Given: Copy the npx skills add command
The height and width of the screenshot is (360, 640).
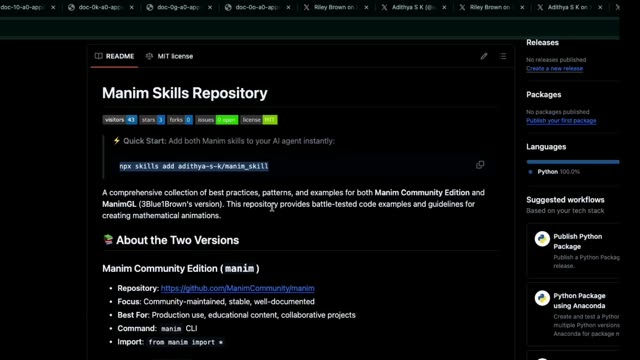Looking at the screenshot, I should pyautogui.click(x=480, y=165).
